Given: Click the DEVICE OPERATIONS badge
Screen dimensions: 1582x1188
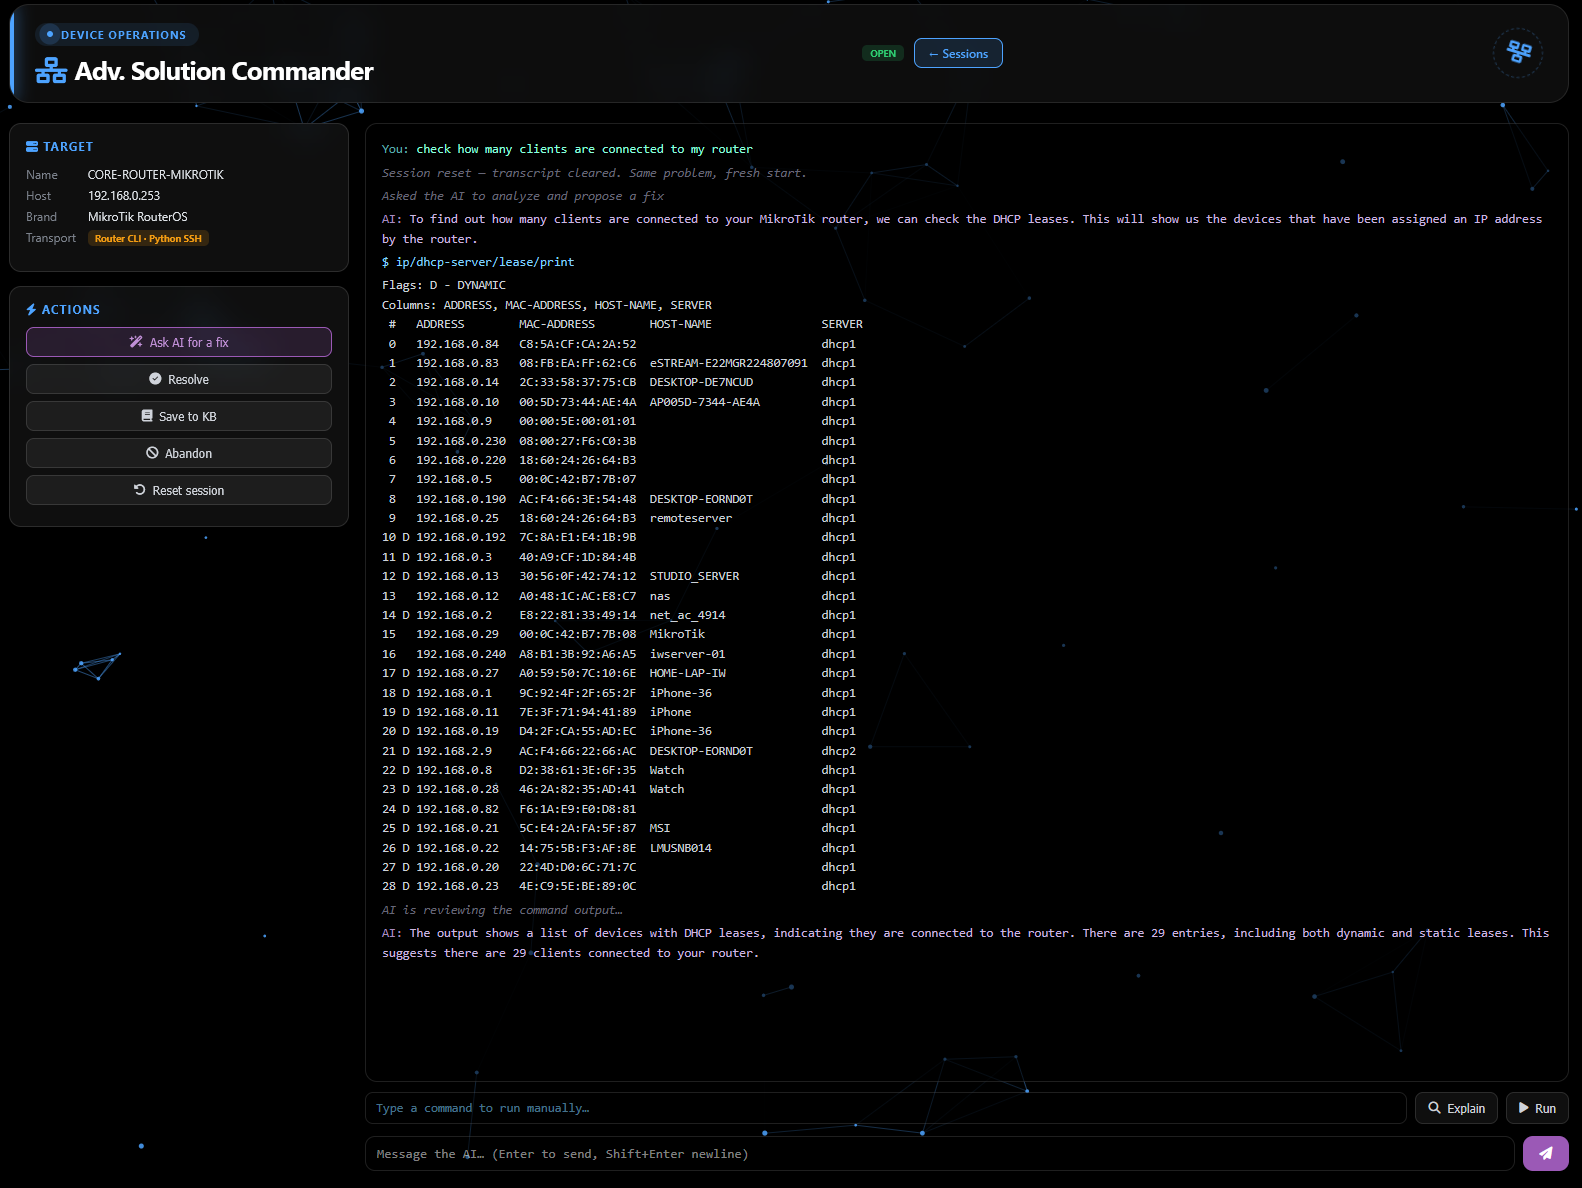Looking at the screenshot, I should point(117,35).
